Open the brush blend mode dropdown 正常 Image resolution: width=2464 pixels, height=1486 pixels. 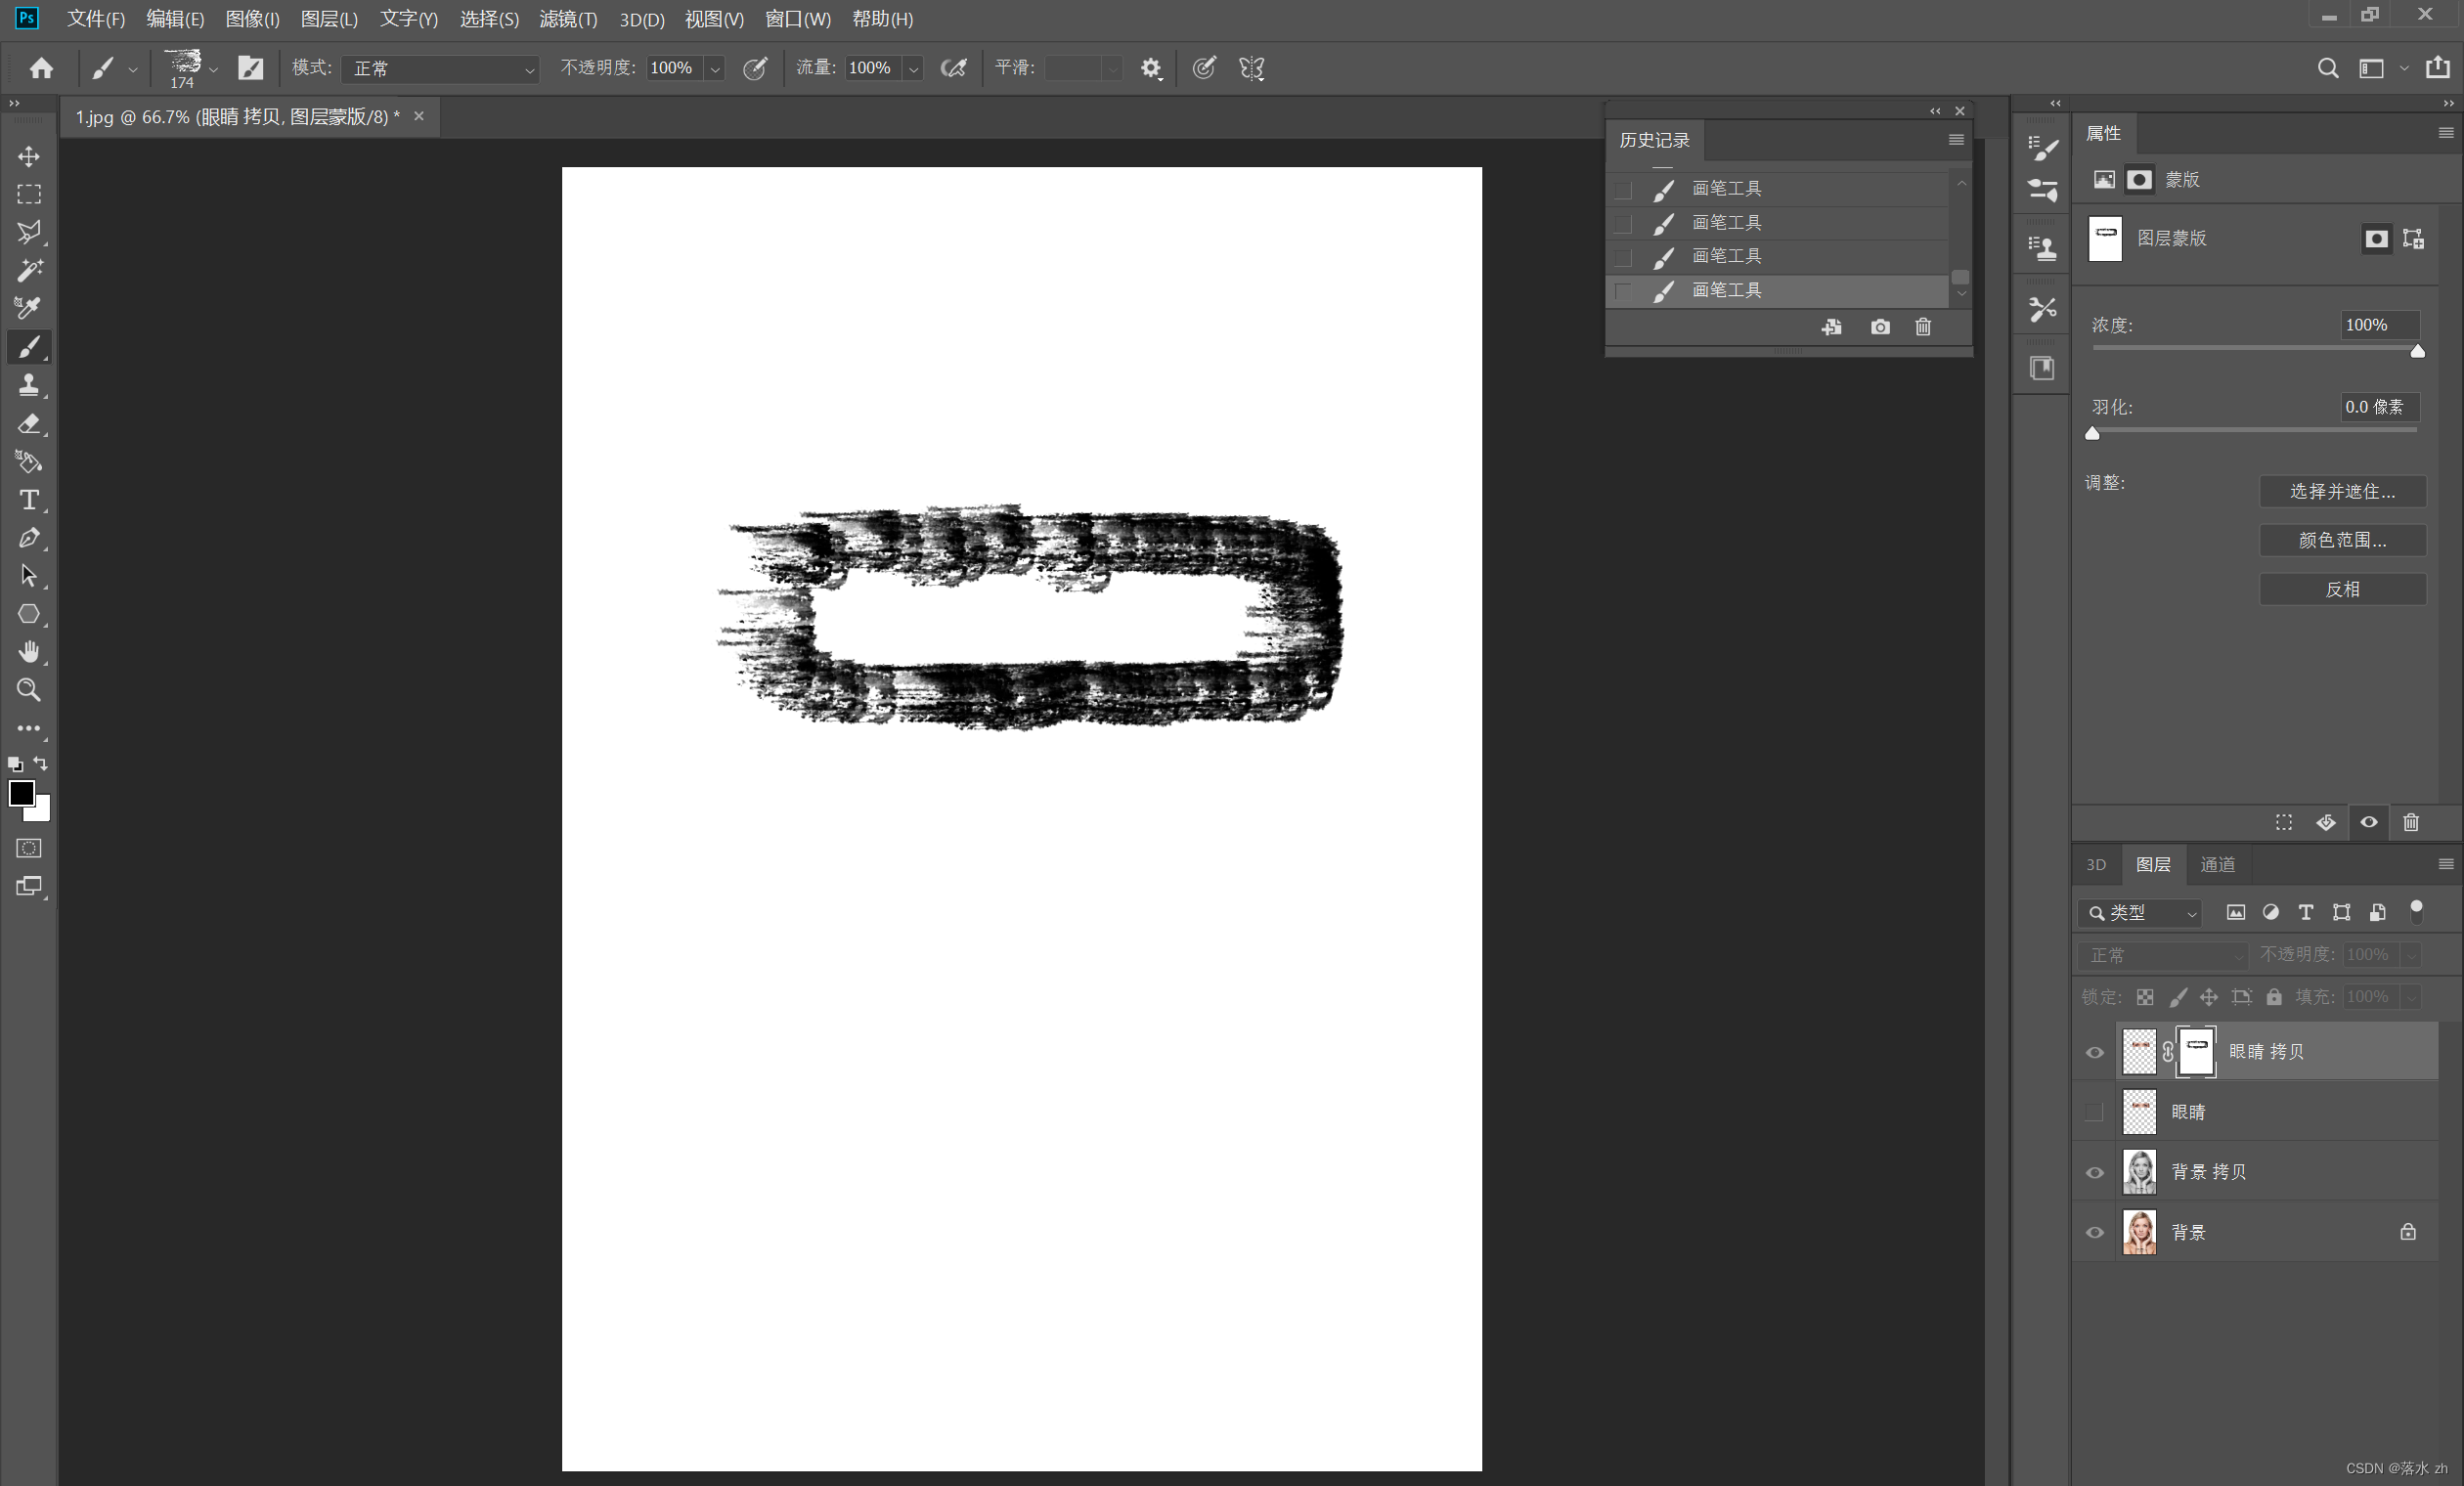pyautogui.click(x=440, y=68)
